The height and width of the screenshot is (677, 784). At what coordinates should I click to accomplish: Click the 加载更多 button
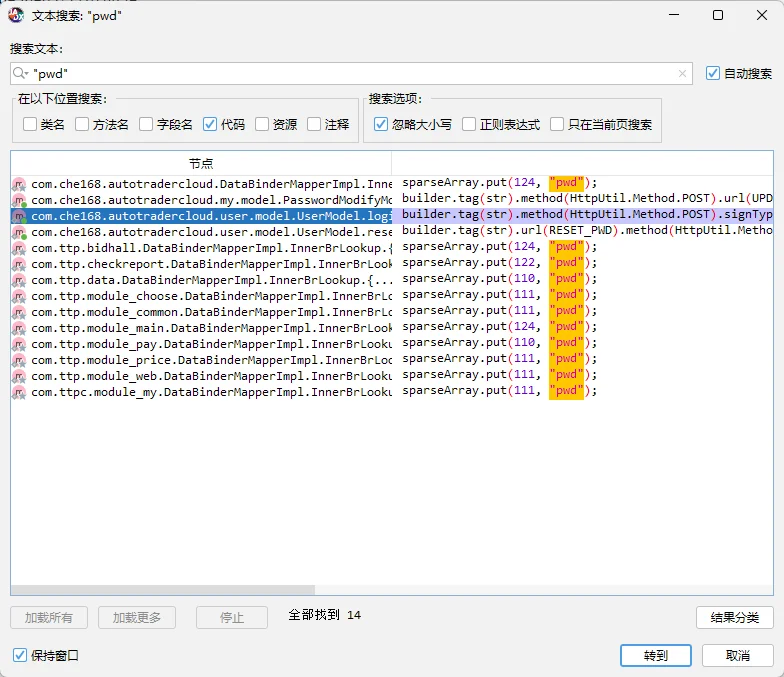click(x=137, y=618)
